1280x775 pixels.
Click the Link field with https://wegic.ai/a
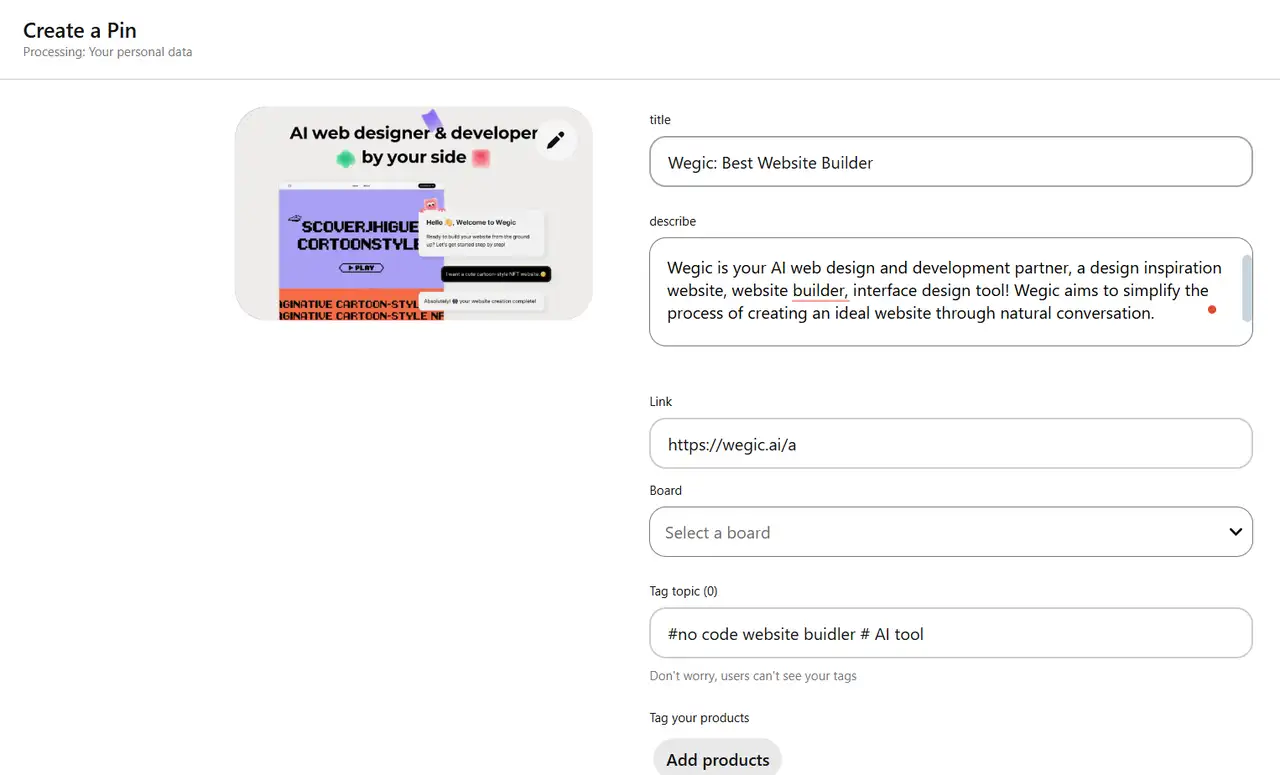[951, 444]
